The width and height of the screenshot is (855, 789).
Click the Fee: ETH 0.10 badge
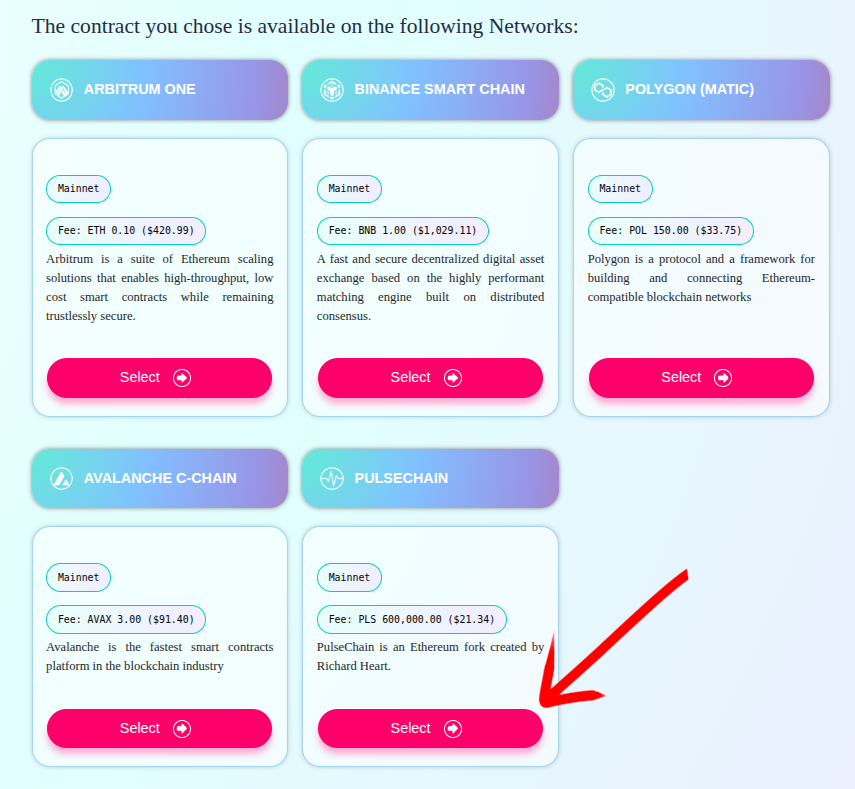point(125,231)
